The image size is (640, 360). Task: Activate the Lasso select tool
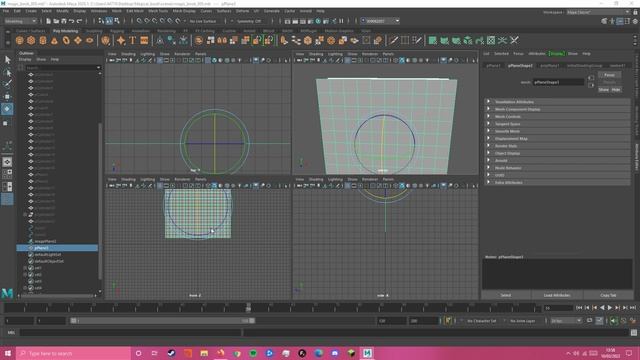[x=7, y=73]
